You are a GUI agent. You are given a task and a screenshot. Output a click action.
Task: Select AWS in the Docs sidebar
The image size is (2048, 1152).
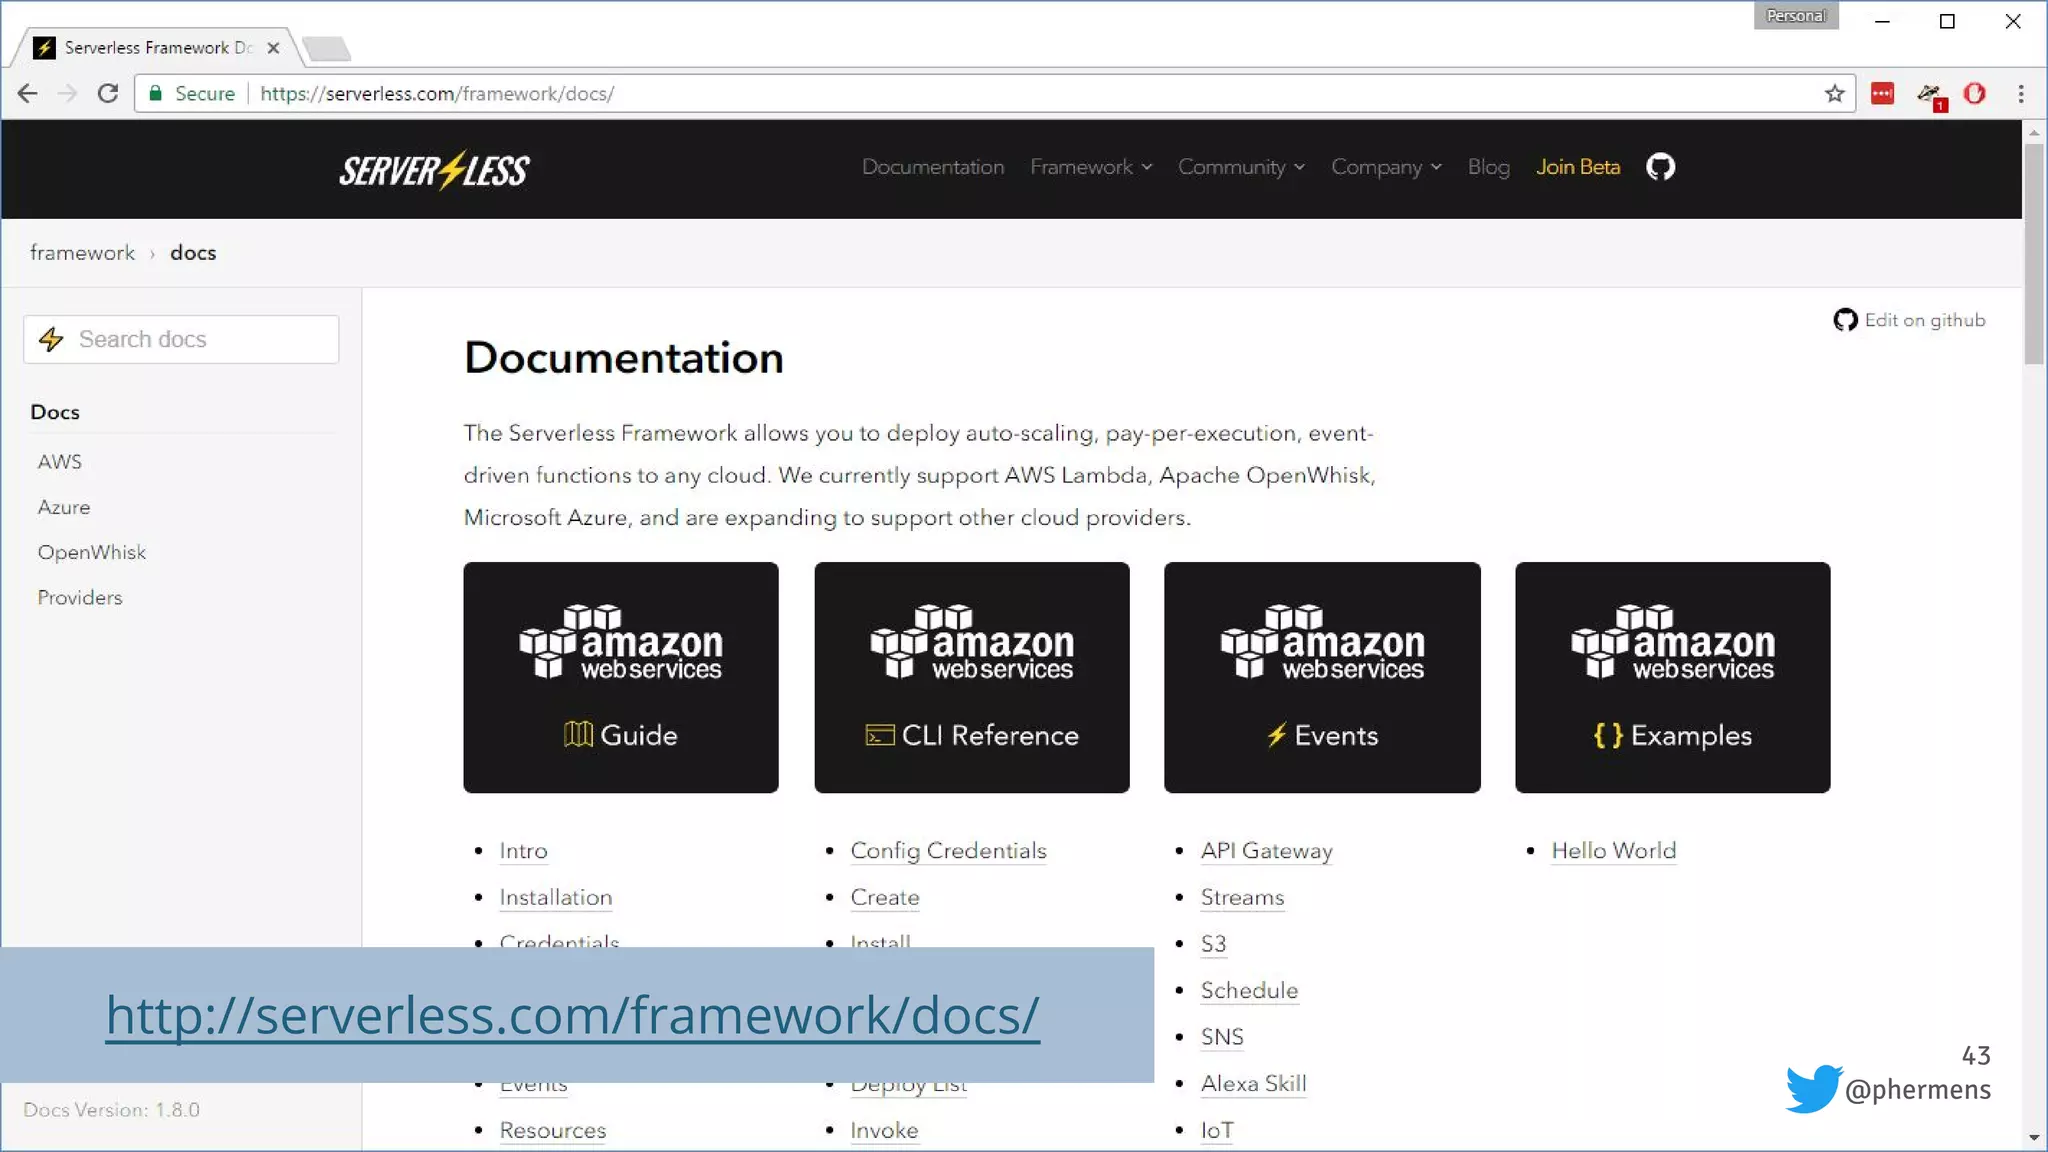(x=60, y=462)
